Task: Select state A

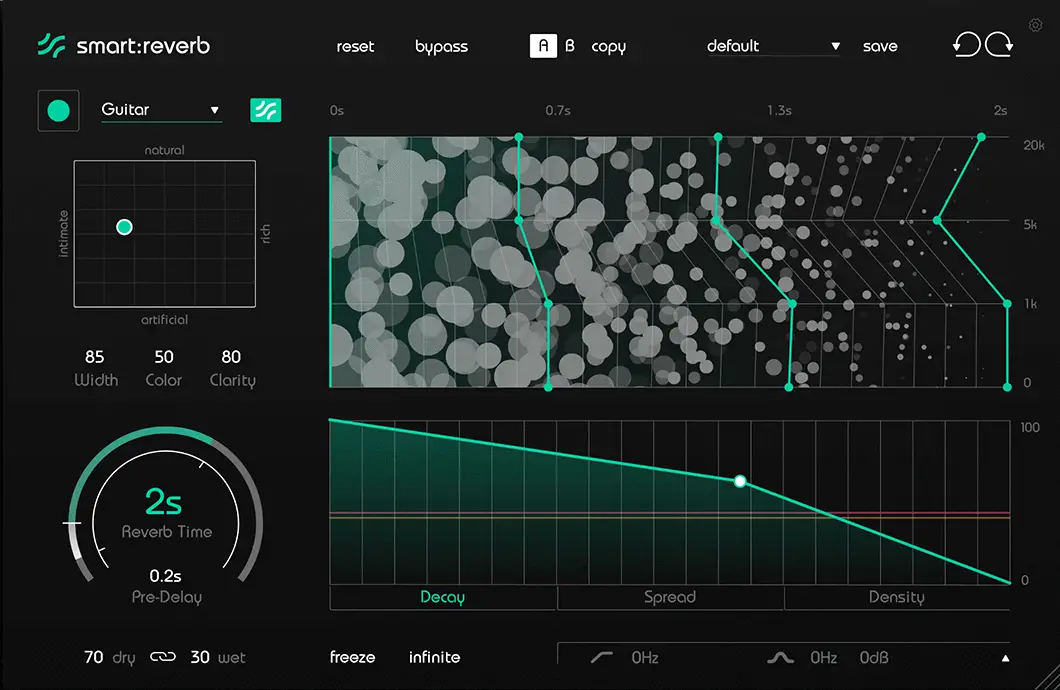Action: click(543, 46)
